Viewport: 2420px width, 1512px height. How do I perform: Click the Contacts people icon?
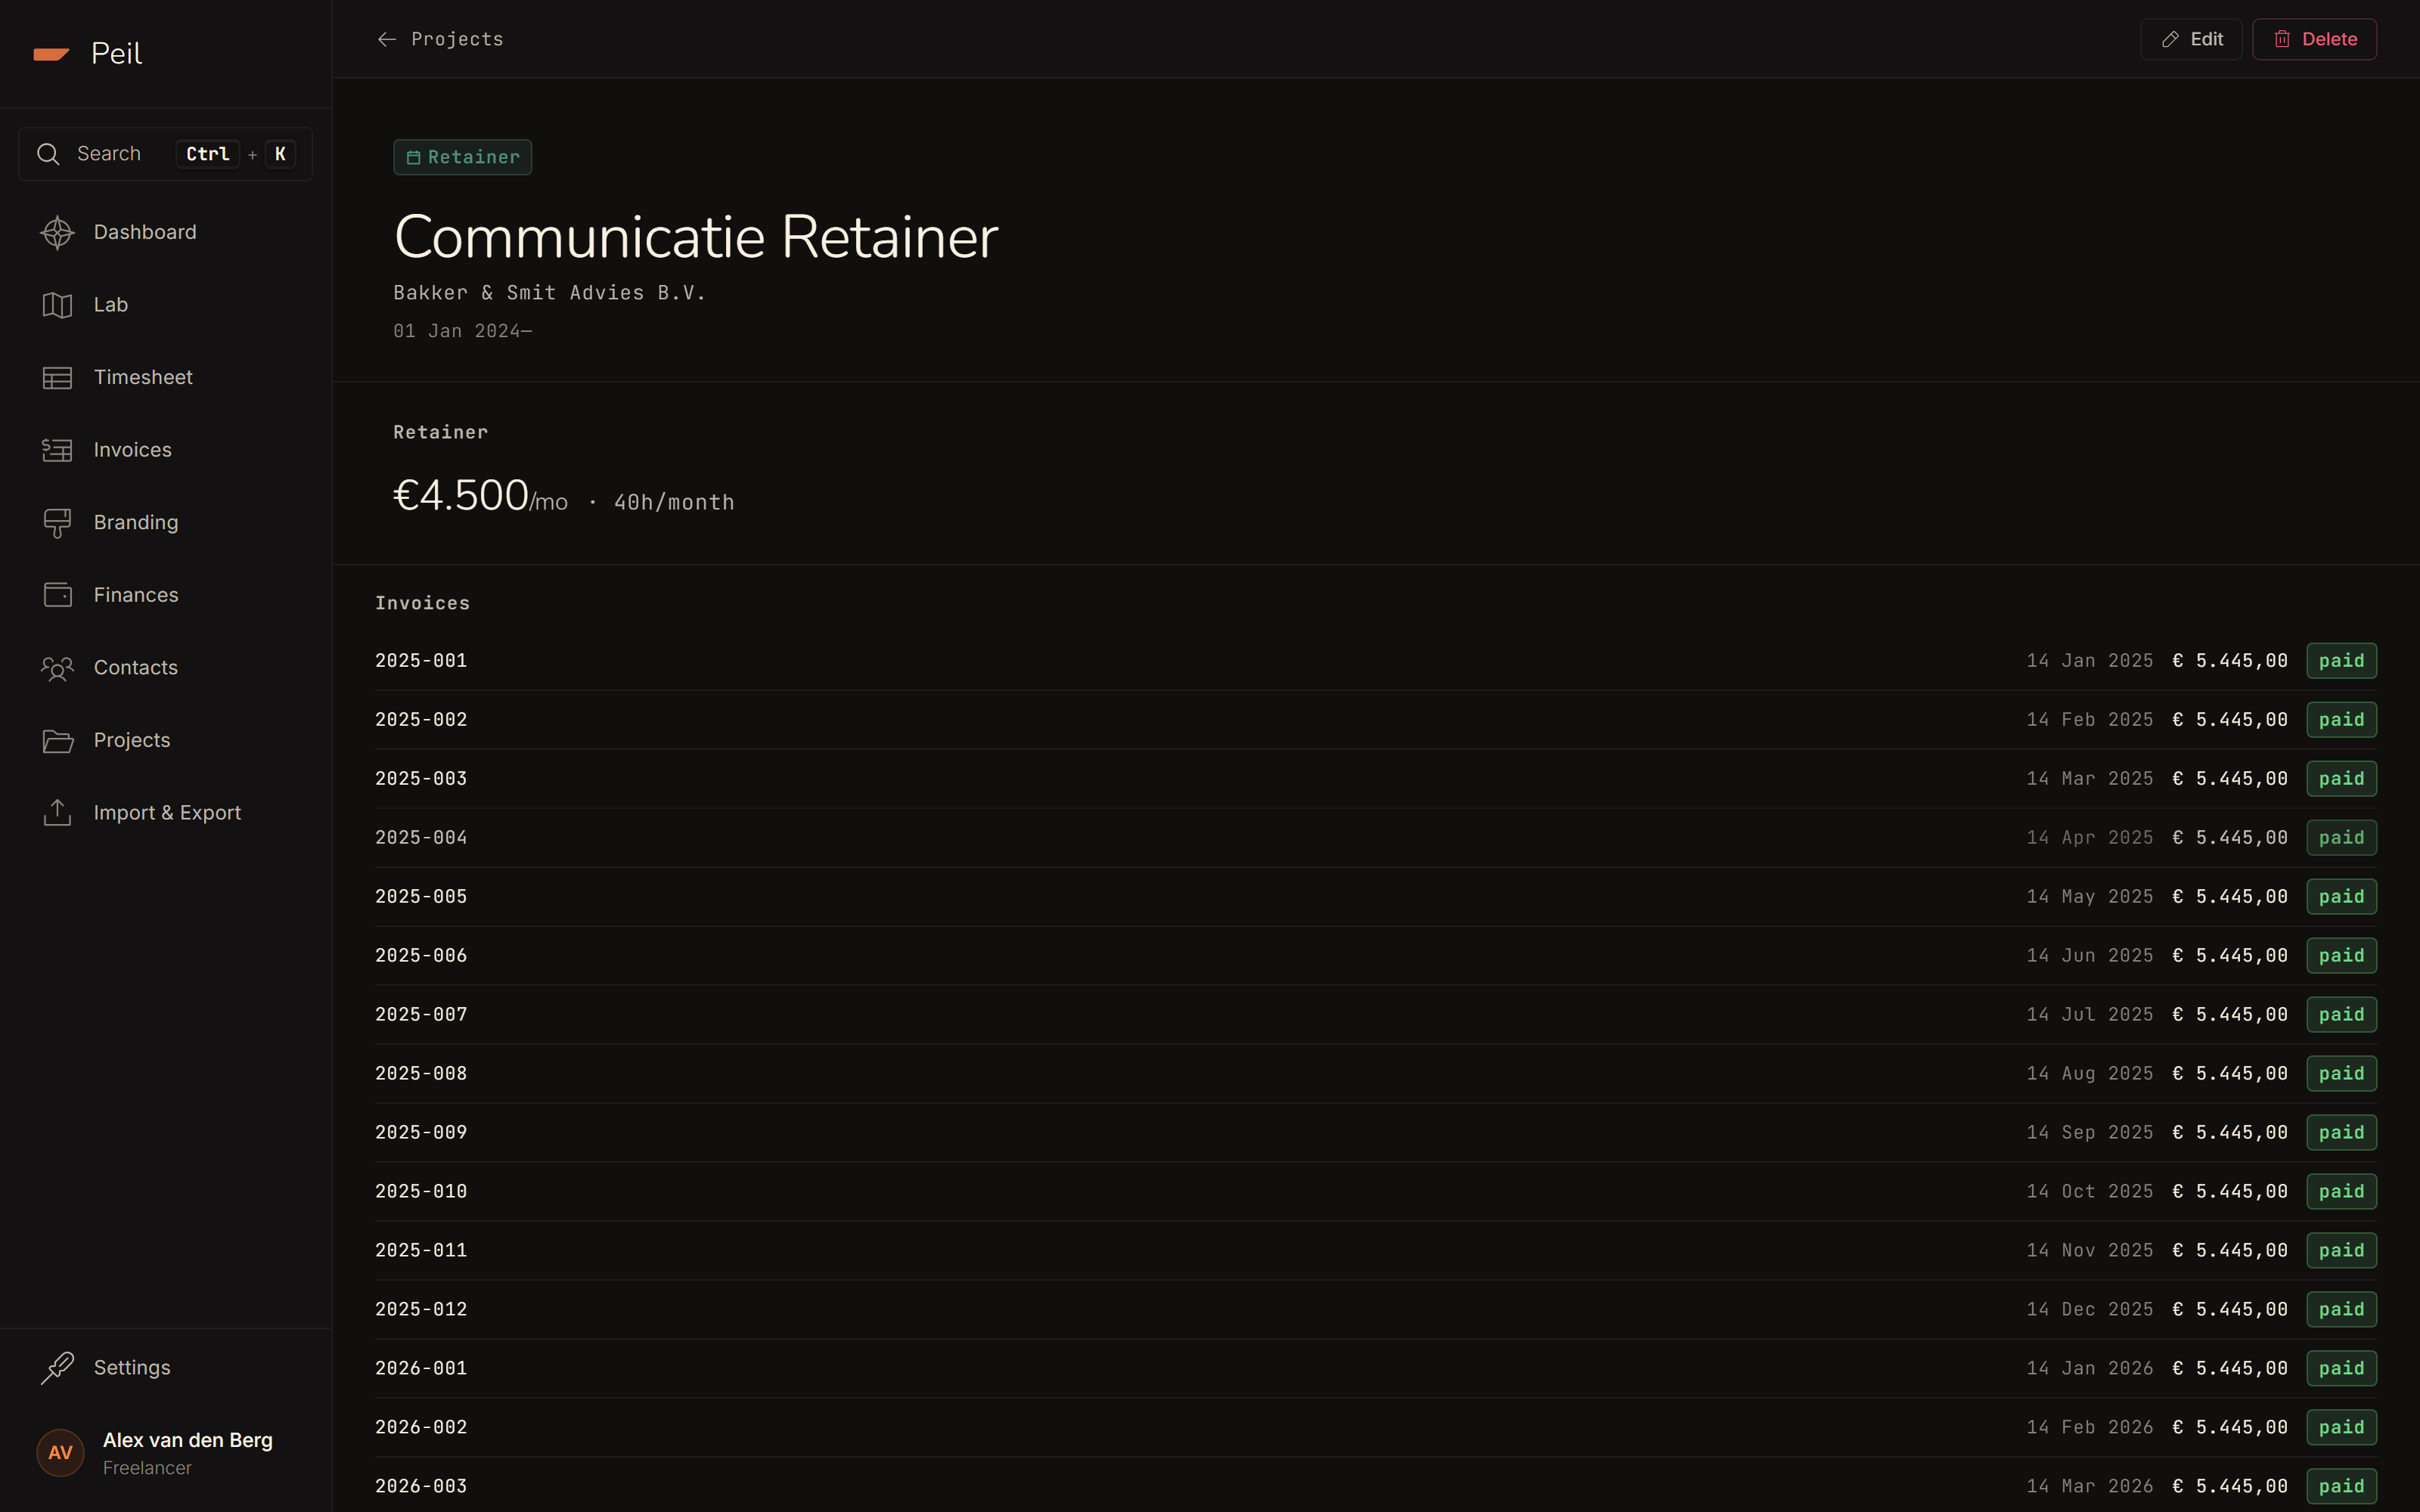pos(57,668)
